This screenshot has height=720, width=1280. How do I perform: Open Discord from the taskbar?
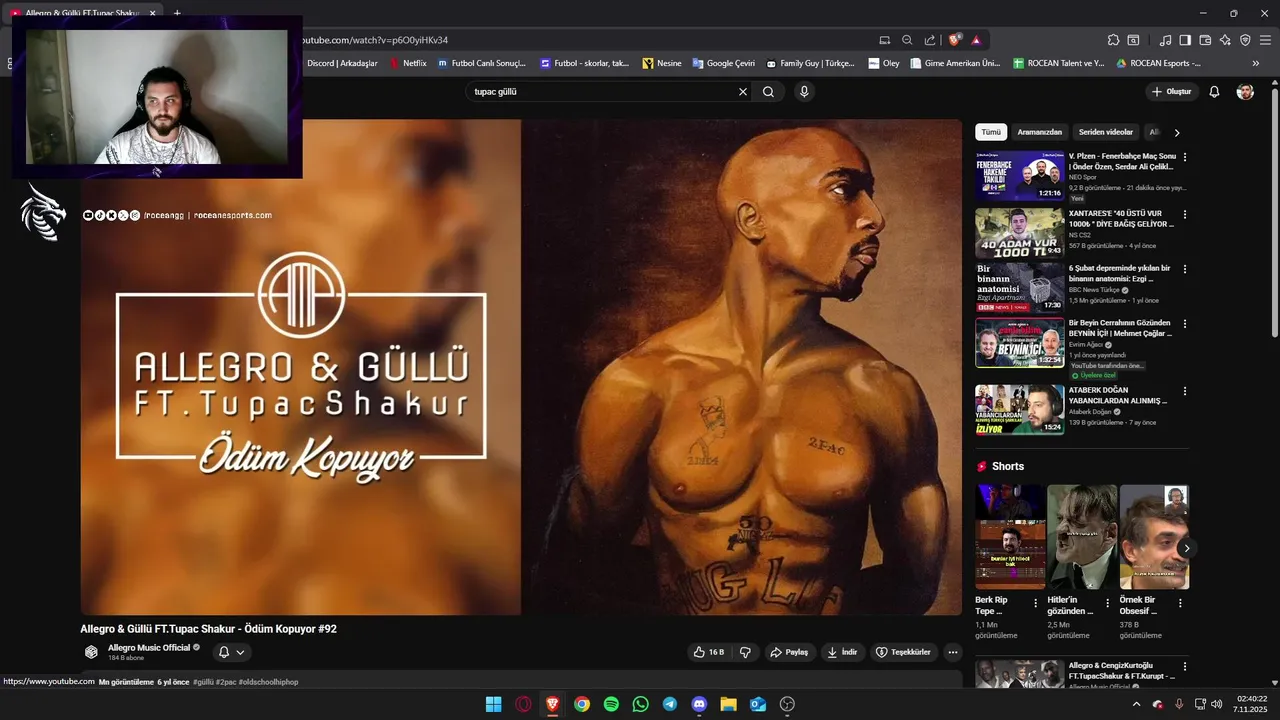click(x=699, y=704)
